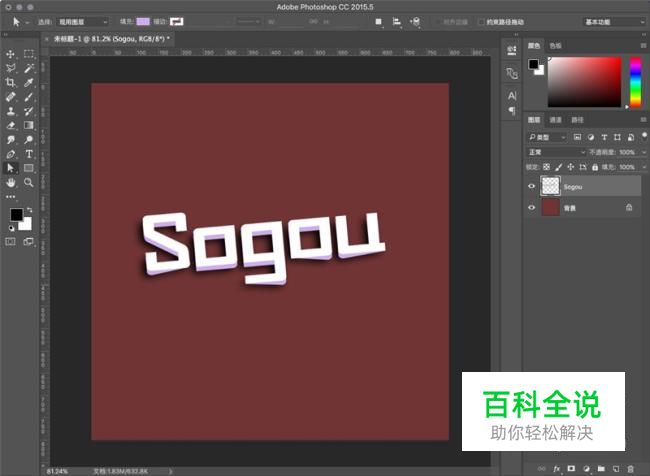Change screen mode from toolbar bottom
The width and height of the screenshot is (650, 476).
tap(29, 241)
